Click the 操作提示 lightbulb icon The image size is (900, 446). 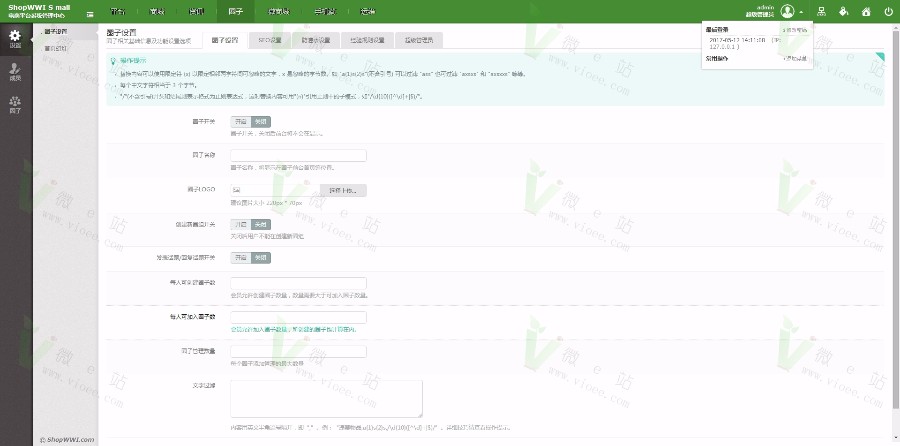click(113, 60)
